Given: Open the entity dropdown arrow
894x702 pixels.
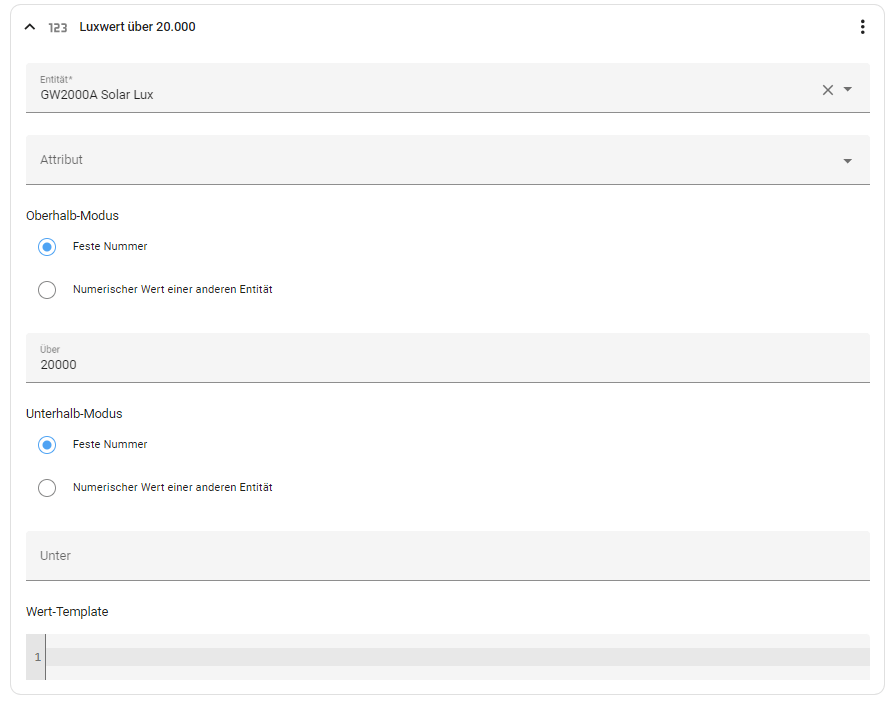Looking at the screenshot, I should point(848,89).
